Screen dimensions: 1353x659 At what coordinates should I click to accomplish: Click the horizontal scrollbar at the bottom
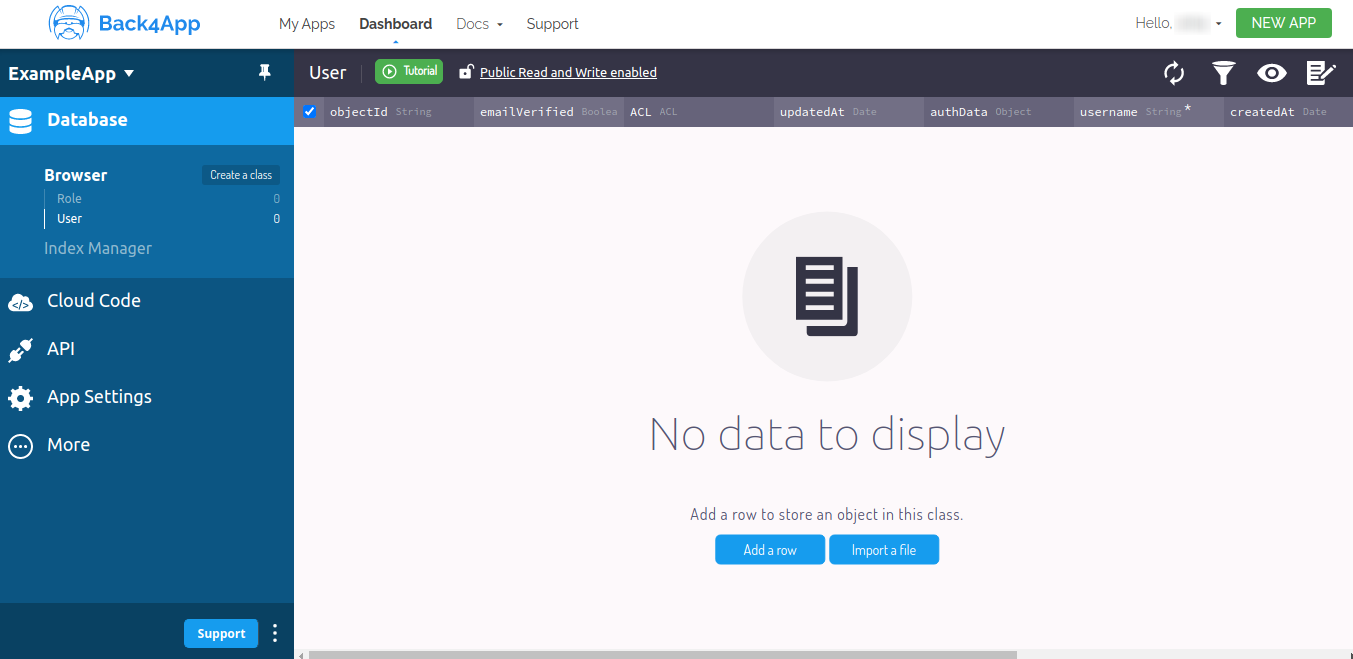pos(662,655)
